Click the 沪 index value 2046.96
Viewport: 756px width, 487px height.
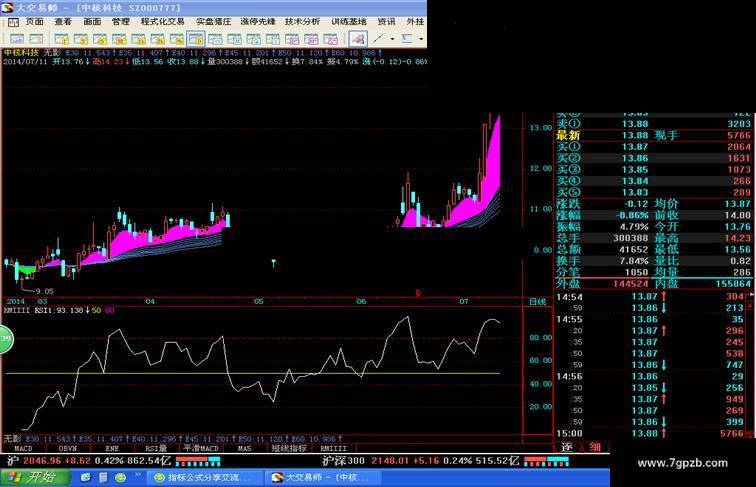click(x=41, y=461)
